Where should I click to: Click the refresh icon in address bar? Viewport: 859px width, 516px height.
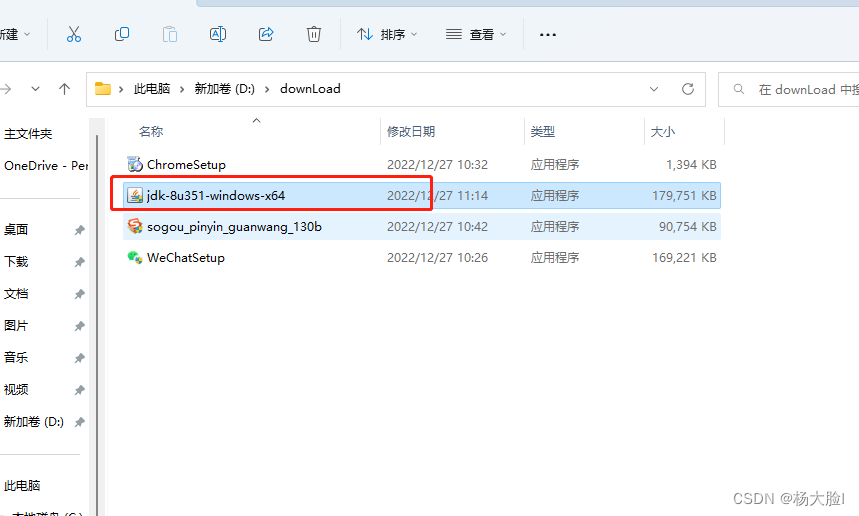[x=688, y=89]
